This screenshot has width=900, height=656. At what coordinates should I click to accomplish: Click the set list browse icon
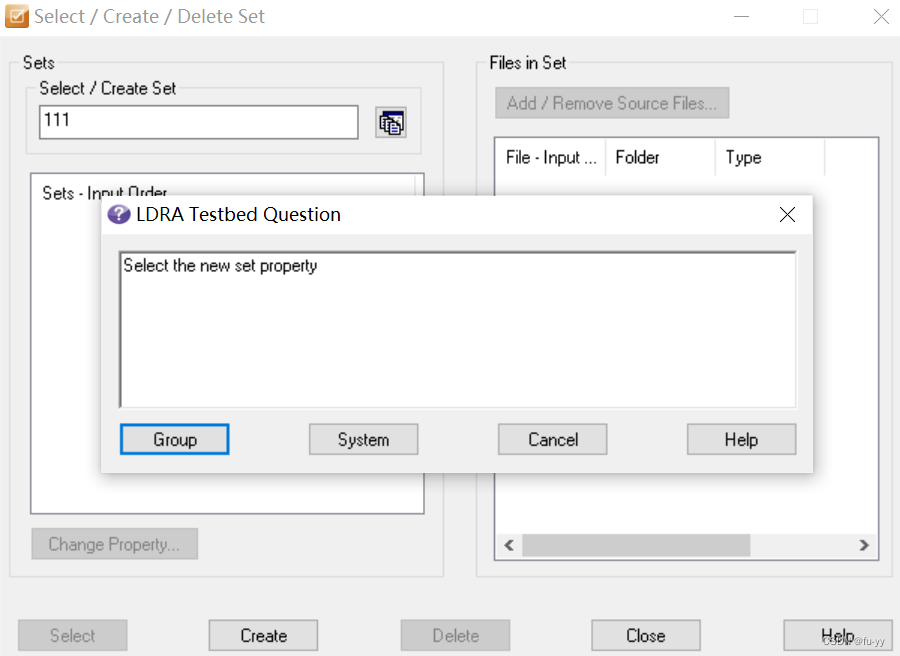click(x=390, y=123)
